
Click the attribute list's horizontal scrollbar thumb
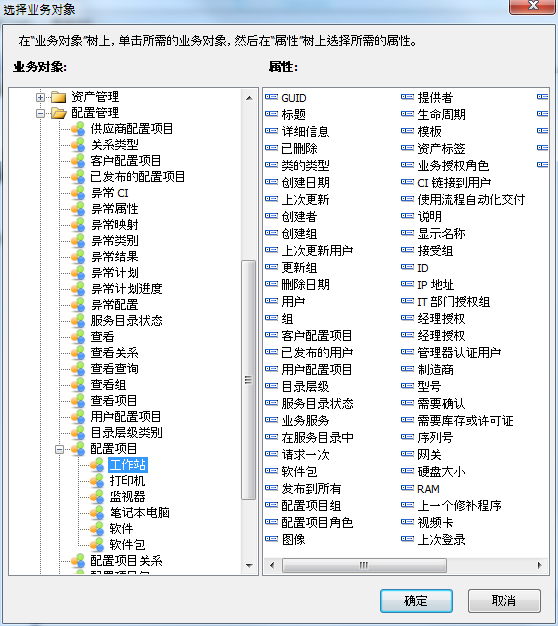pyautogui.click(x=364, y=565)
